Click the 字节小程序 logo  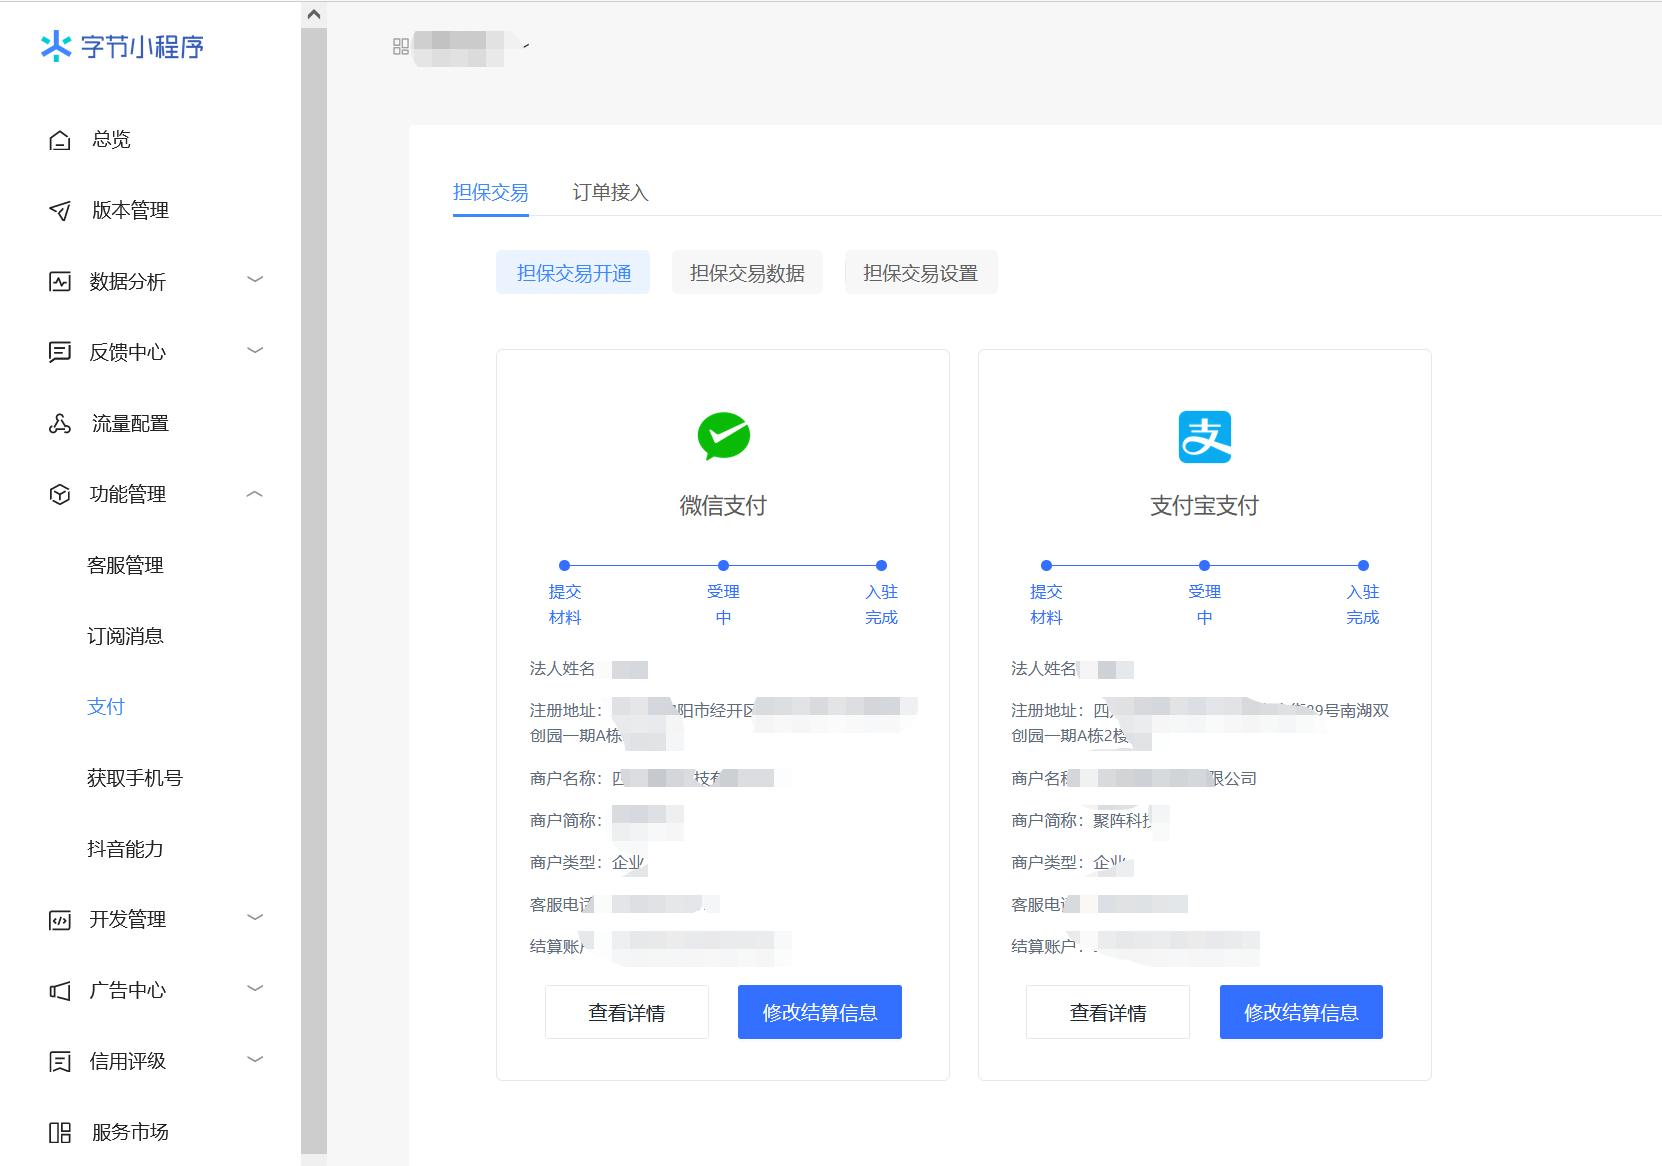point(122,47)
